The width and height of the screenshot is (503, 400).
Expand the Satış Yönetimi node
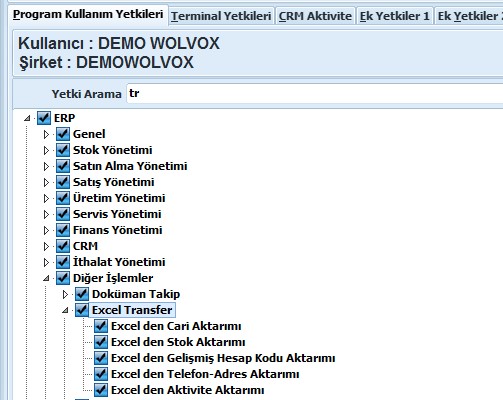pos(46,182)
